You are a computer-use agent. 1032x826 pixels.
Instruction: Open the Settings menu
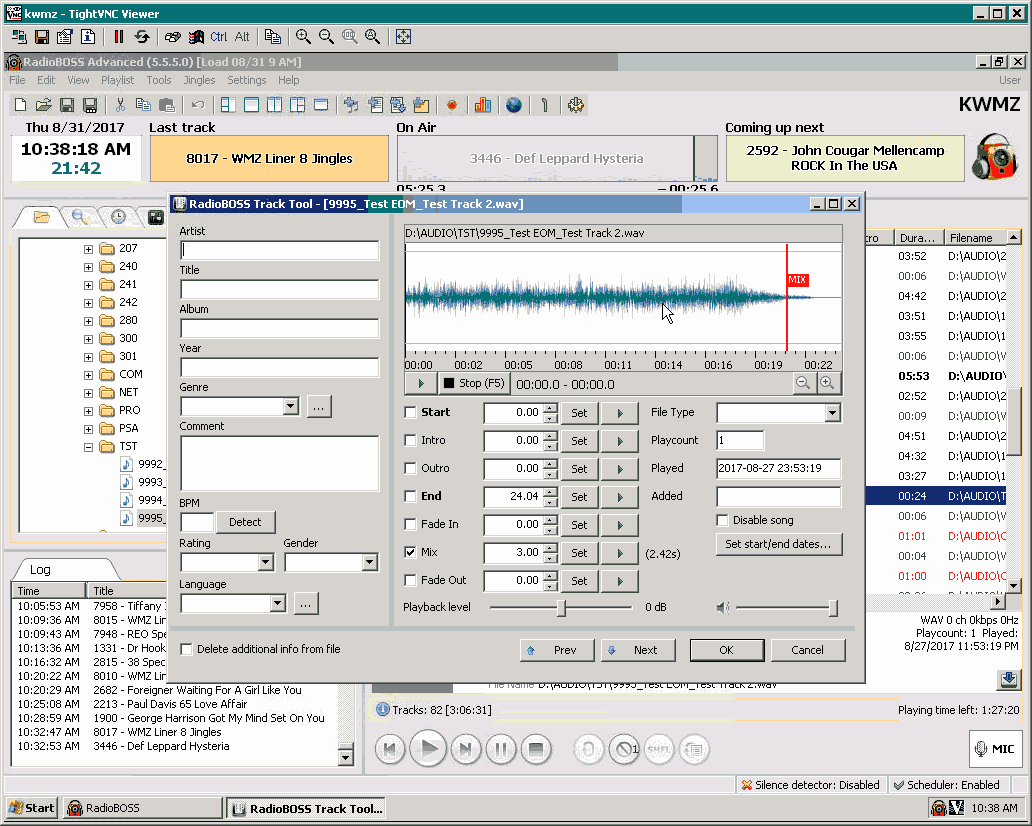point(247,80)
